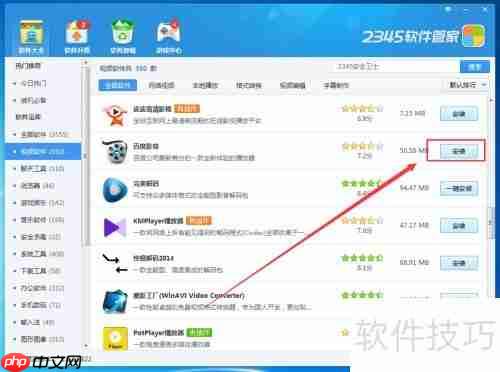Select 图形图像 category in sidebar
This screenshot has height=372, width=500.
42,339
